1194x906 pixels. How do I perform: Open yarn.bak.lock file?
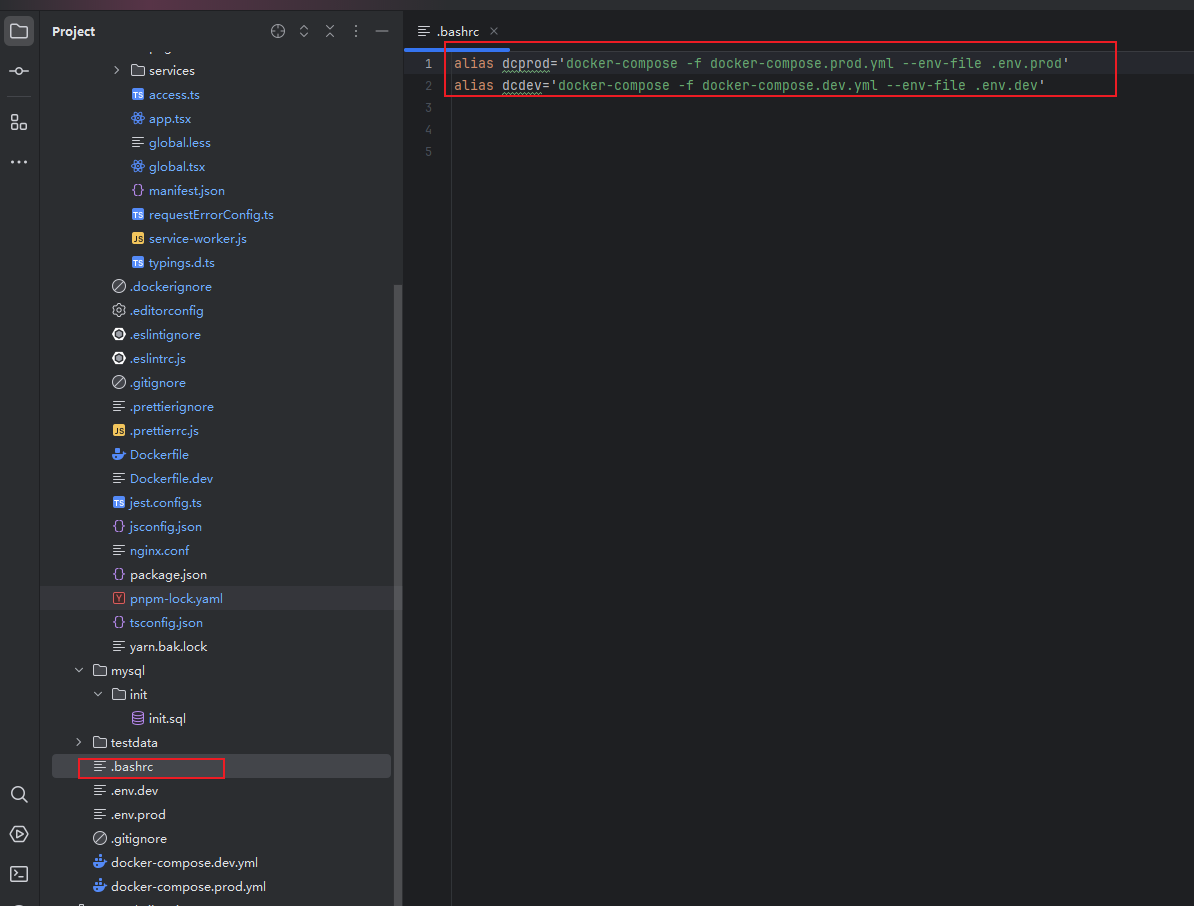tap(168, 646)
